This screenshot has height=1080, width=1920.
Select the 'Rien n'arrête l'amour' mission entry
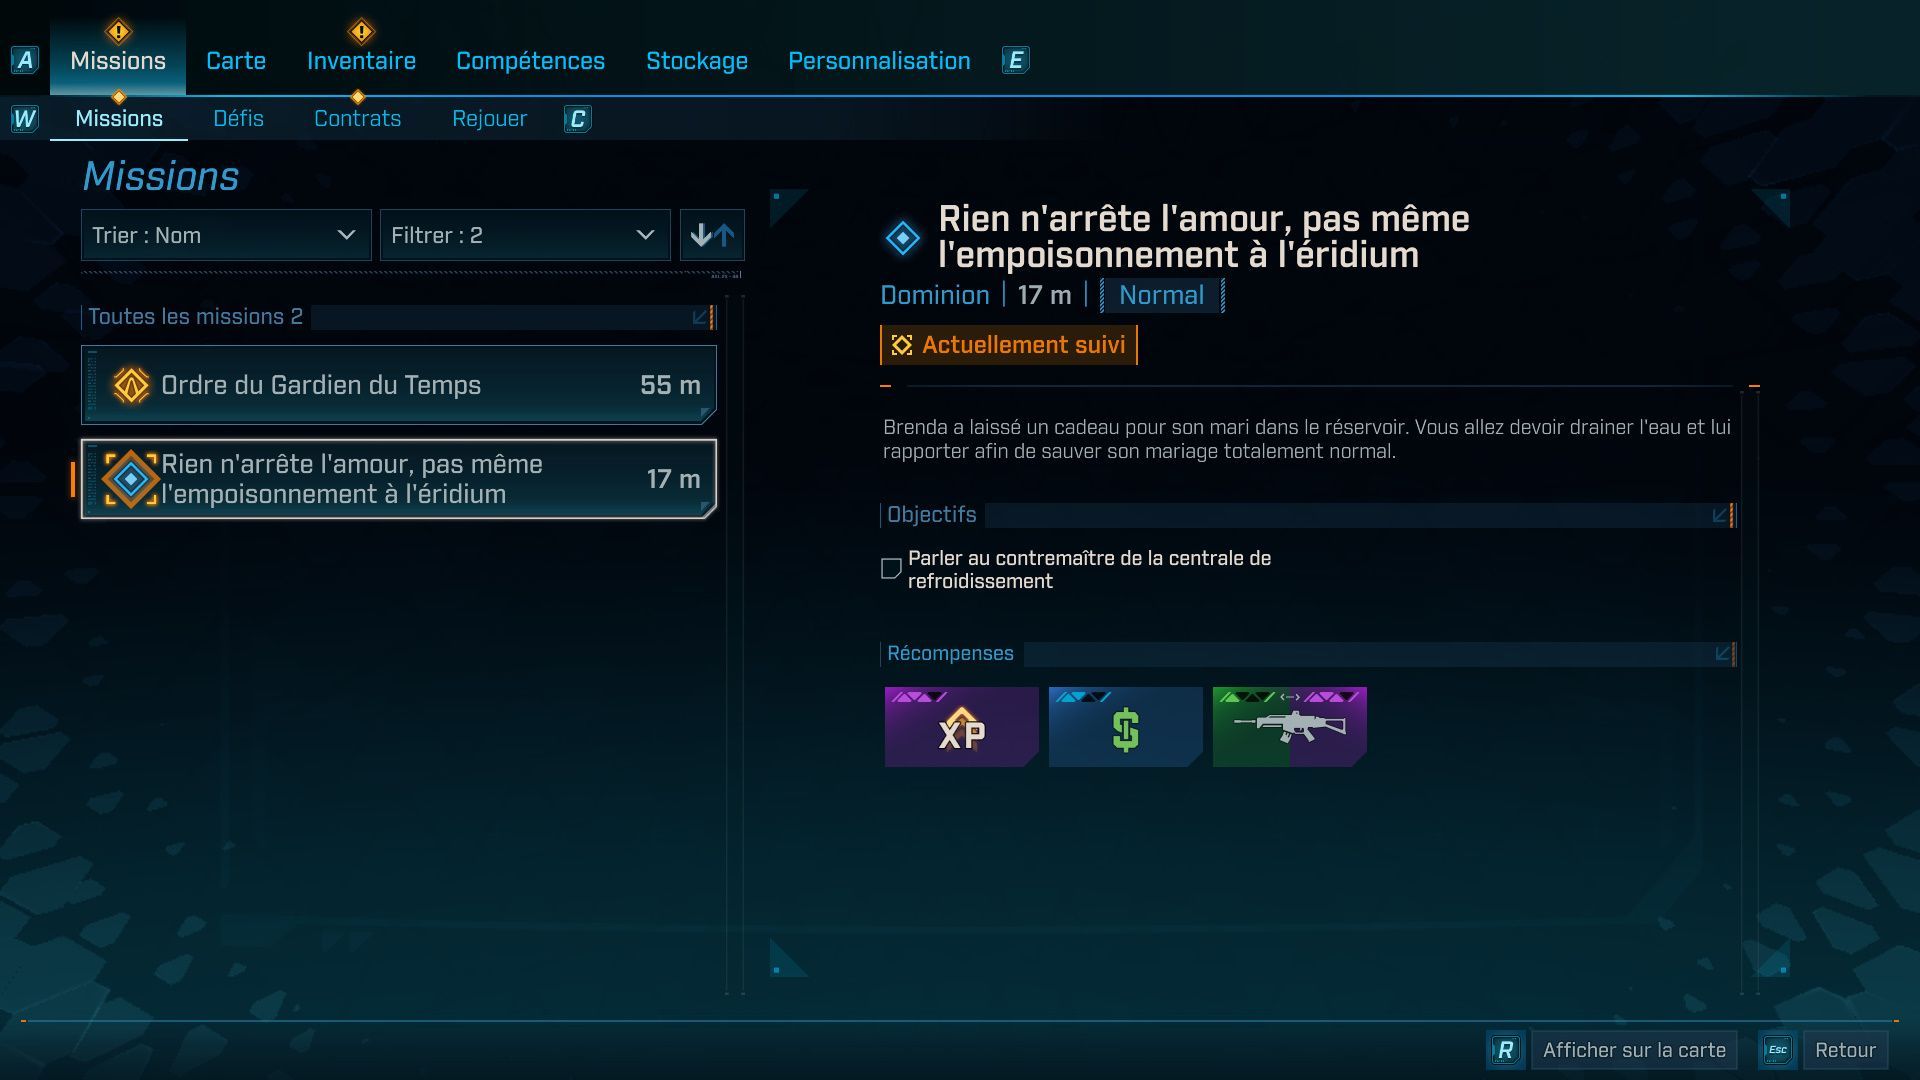pos(398,479)
